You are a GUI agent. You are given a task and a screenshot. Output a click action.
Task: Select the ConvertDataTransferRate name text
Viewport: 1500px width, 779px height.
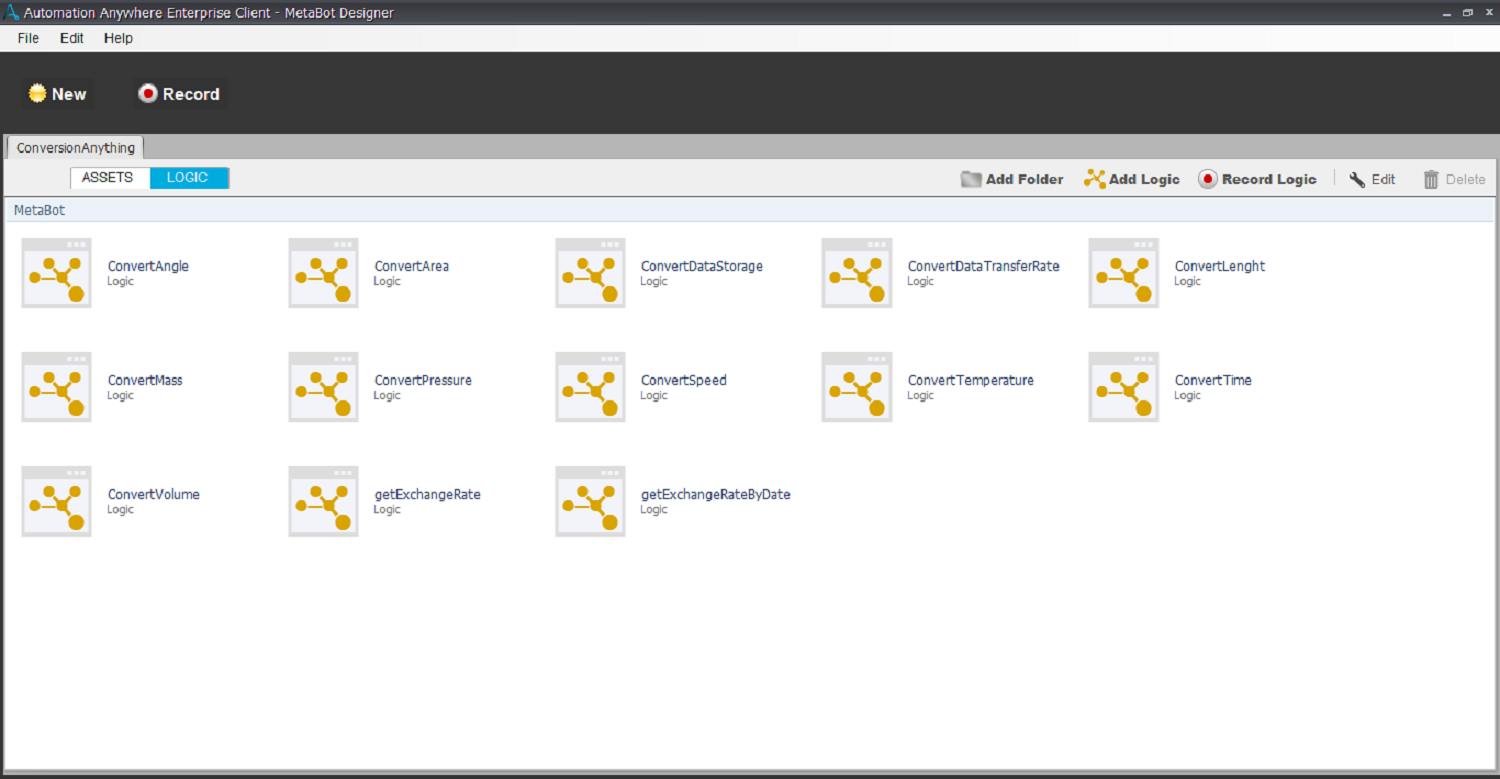tap(984, 266)
